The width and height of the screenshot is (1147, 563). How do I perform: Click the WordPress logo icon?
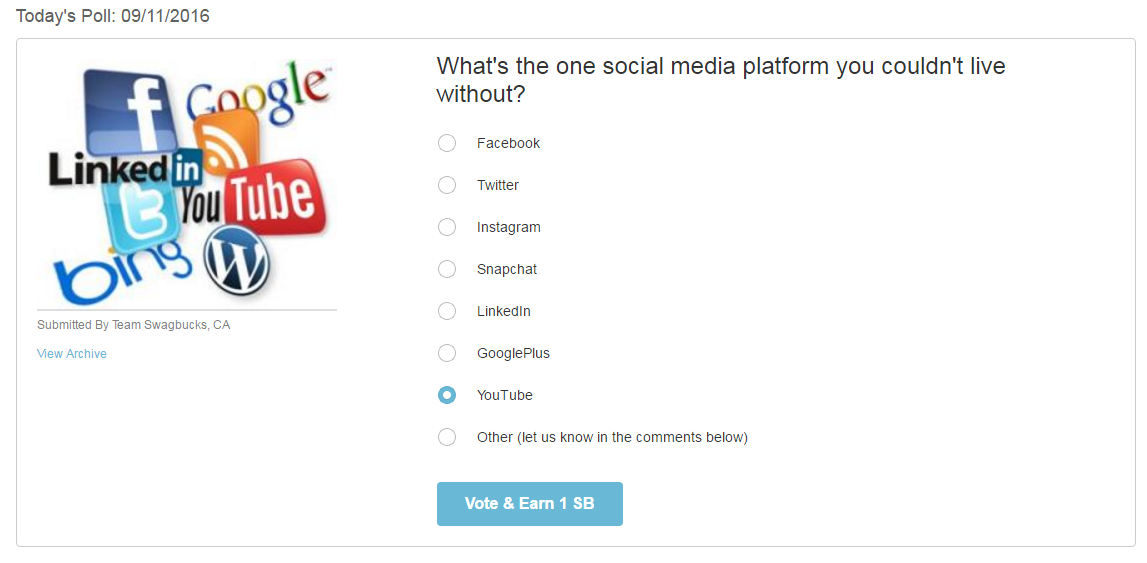(x=236, y=258)
